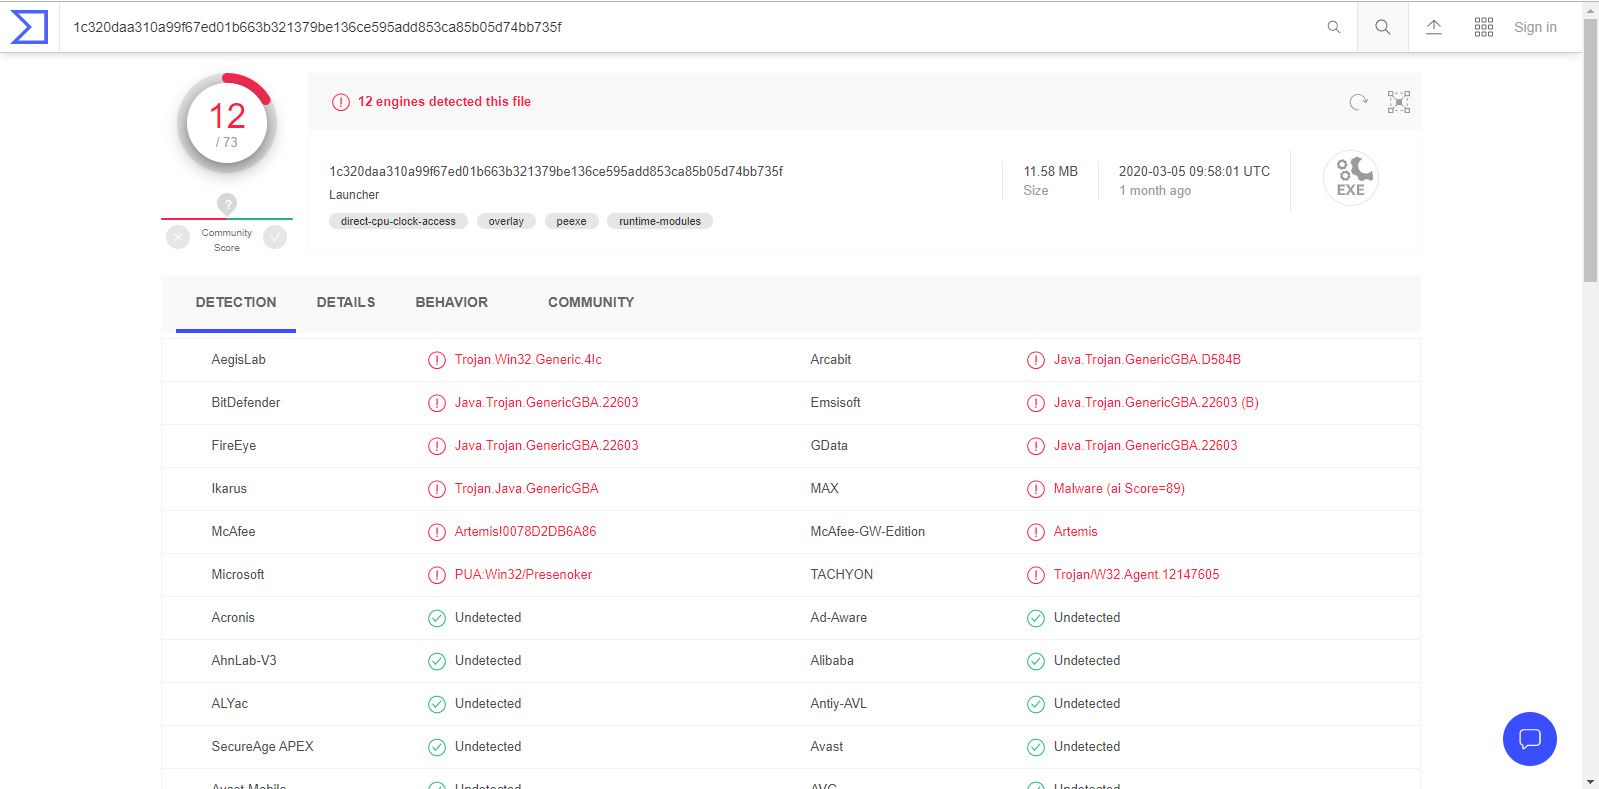This screenshot has height=789, width=1599.
Task: Click TACHYON detection warning icon
Action: click(x=1036, y=575)
